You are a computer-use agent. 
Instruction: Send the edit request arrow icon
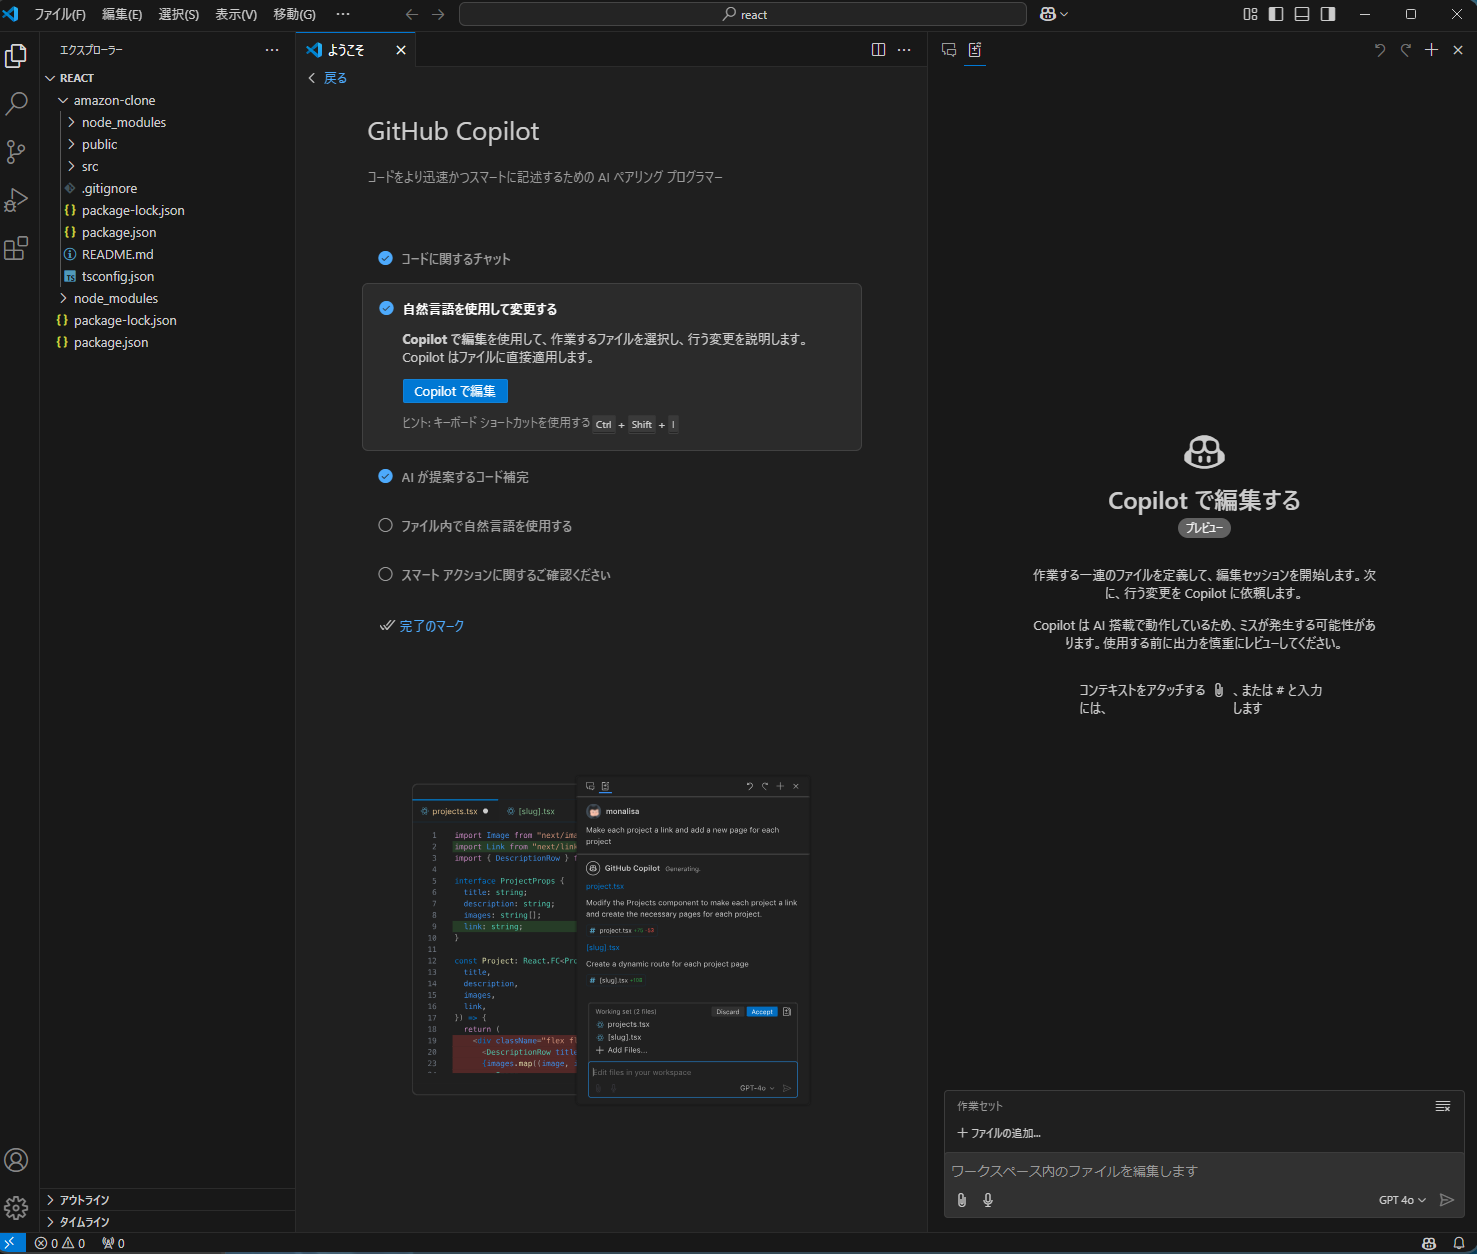[x=1446, y=1200]
